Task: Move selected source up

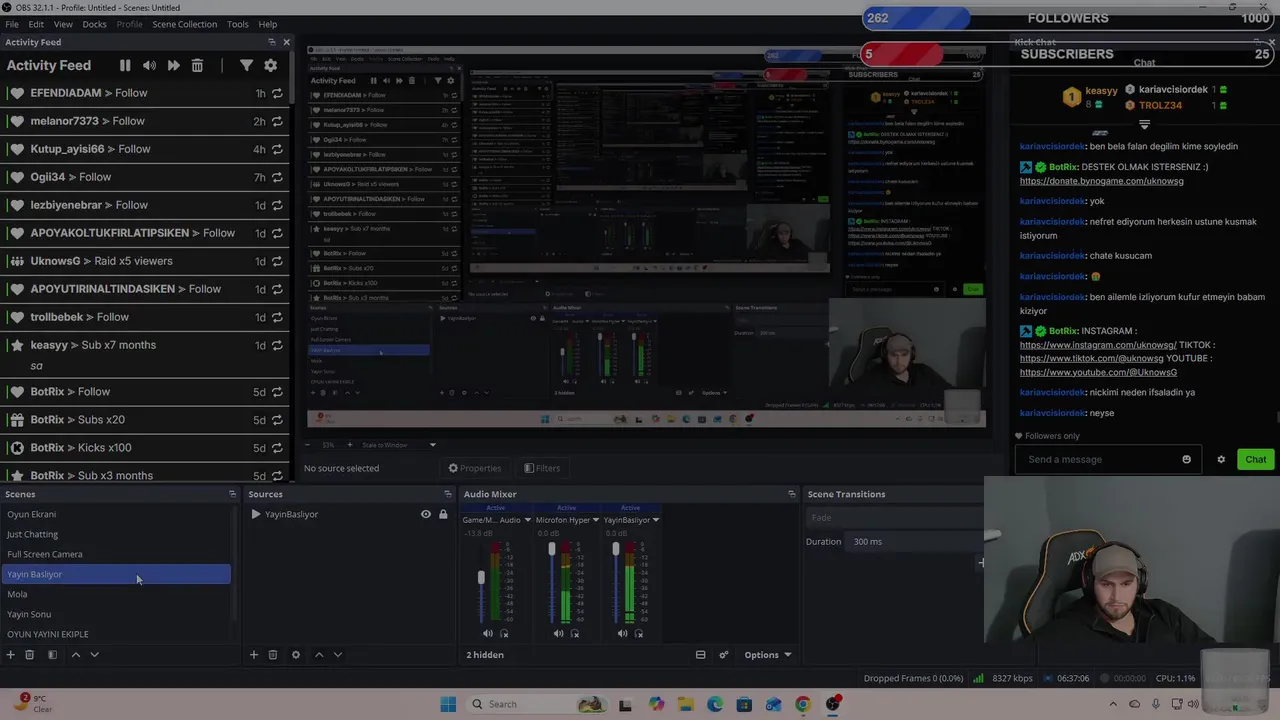Action: (x=318, y=655)
